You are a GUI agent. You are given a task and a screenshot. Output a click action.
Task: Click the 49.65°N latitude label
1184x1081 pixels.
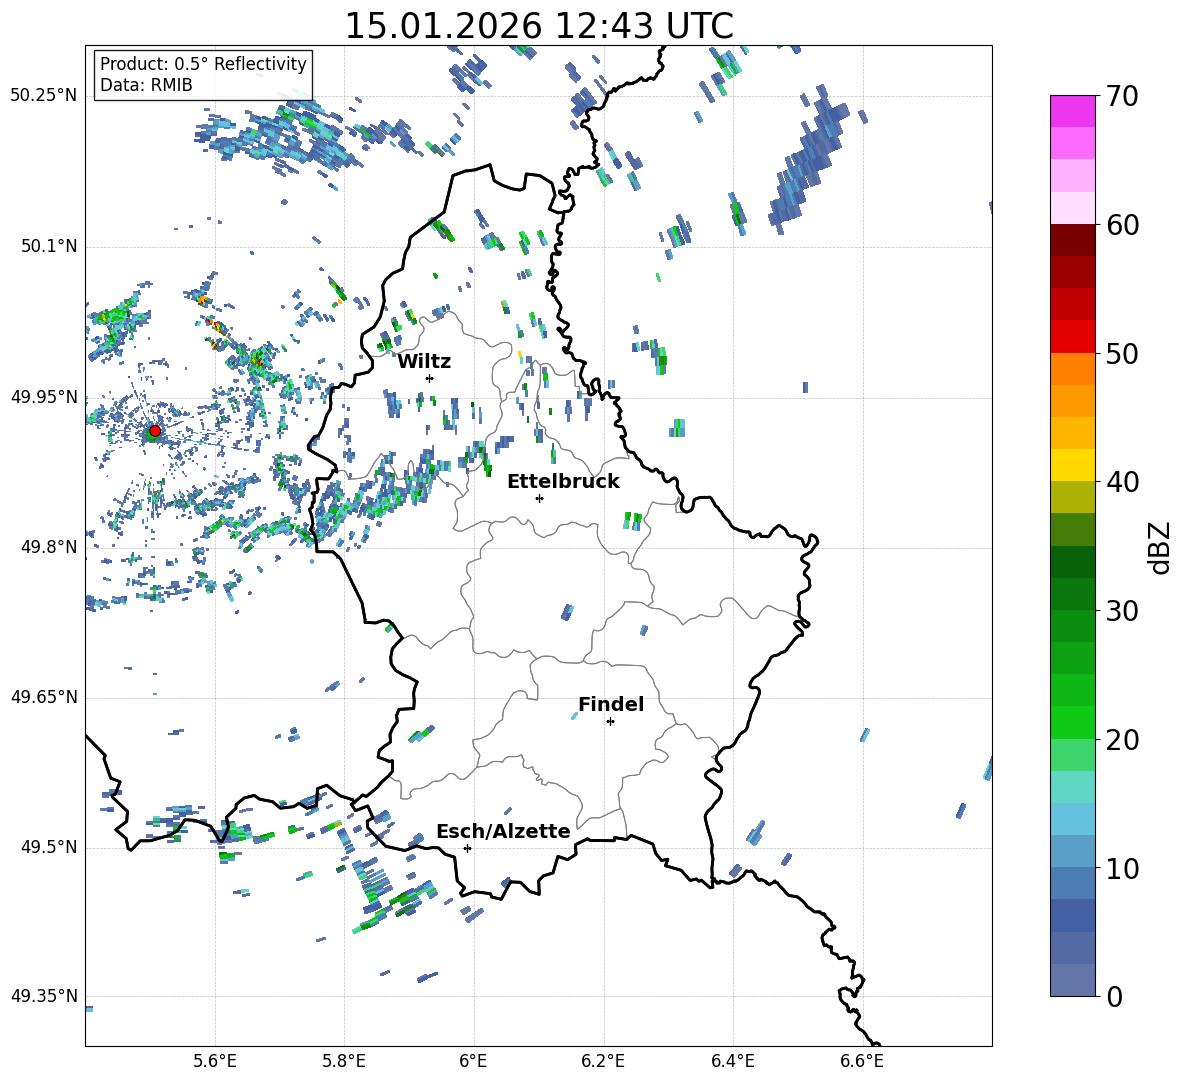click(44, 697)
